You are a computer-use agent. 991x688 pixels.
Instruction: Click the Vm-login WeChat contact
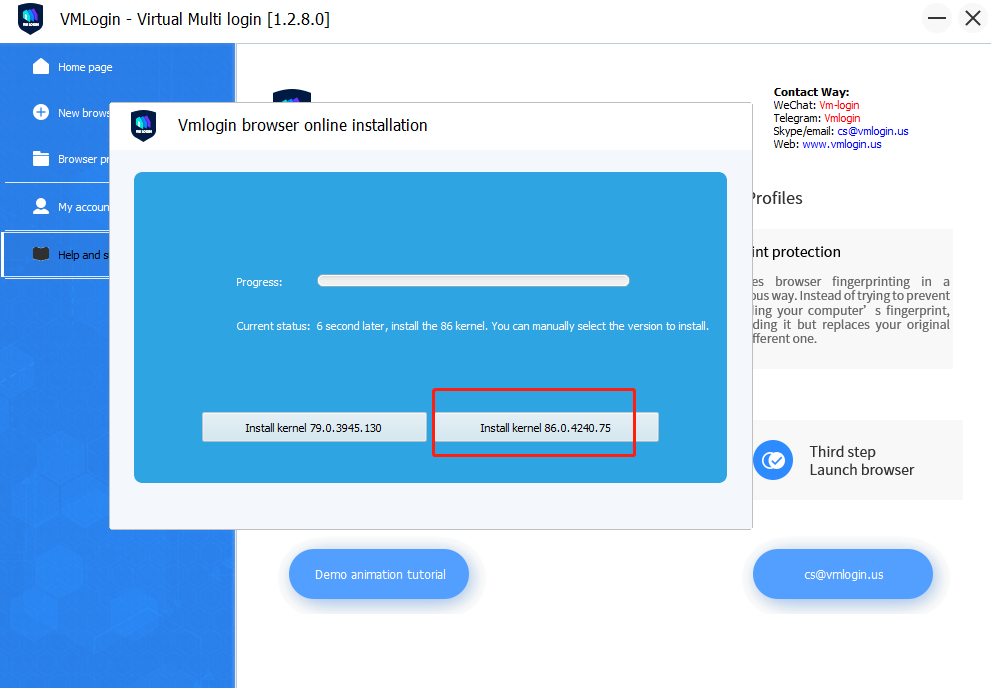click(839, 105)
